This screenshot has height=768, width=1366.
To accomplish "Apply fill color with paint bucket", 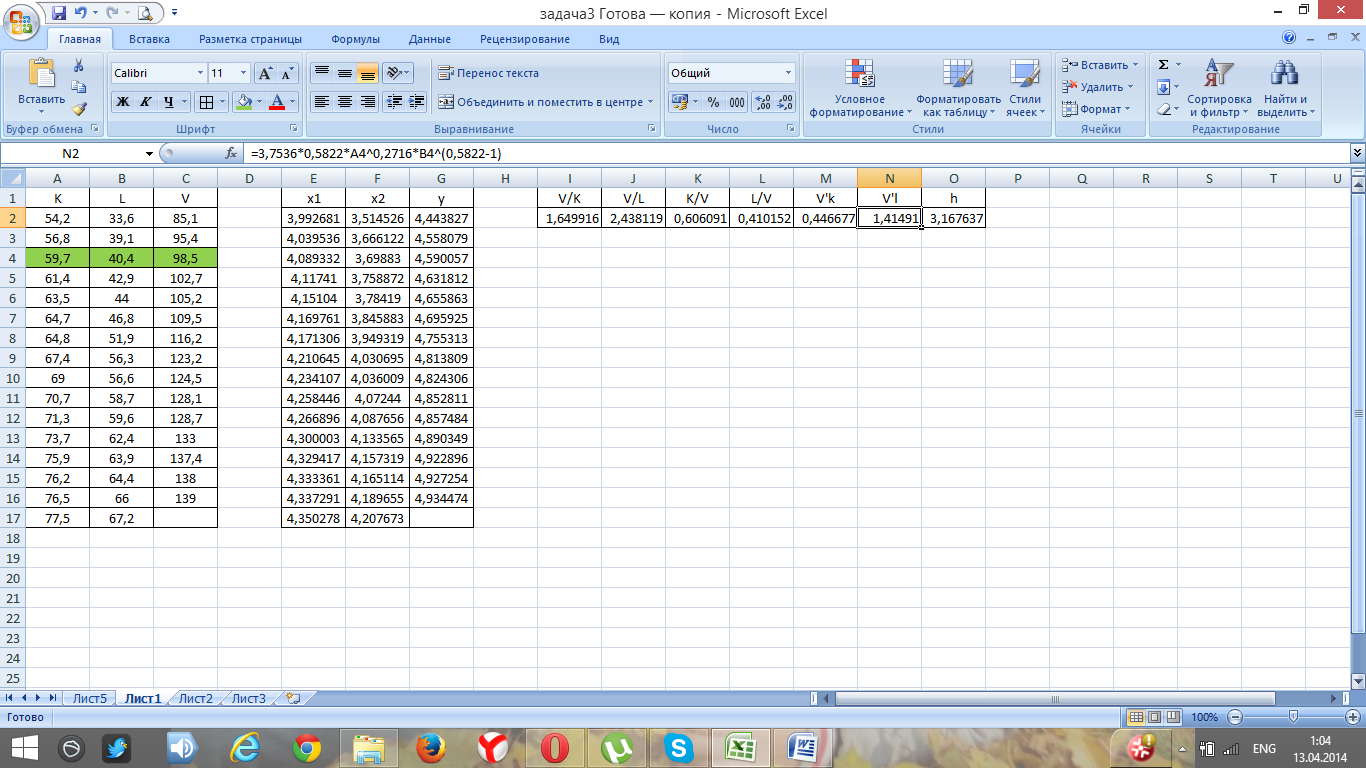I will pos(242,102).
